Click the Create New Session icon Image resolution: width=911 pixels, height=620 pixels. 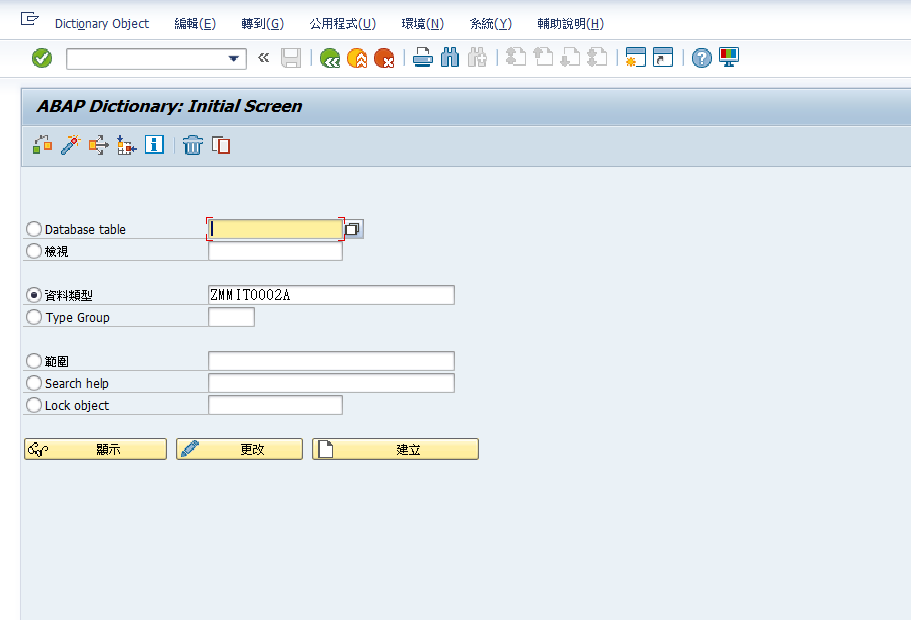tap(636, 57)
